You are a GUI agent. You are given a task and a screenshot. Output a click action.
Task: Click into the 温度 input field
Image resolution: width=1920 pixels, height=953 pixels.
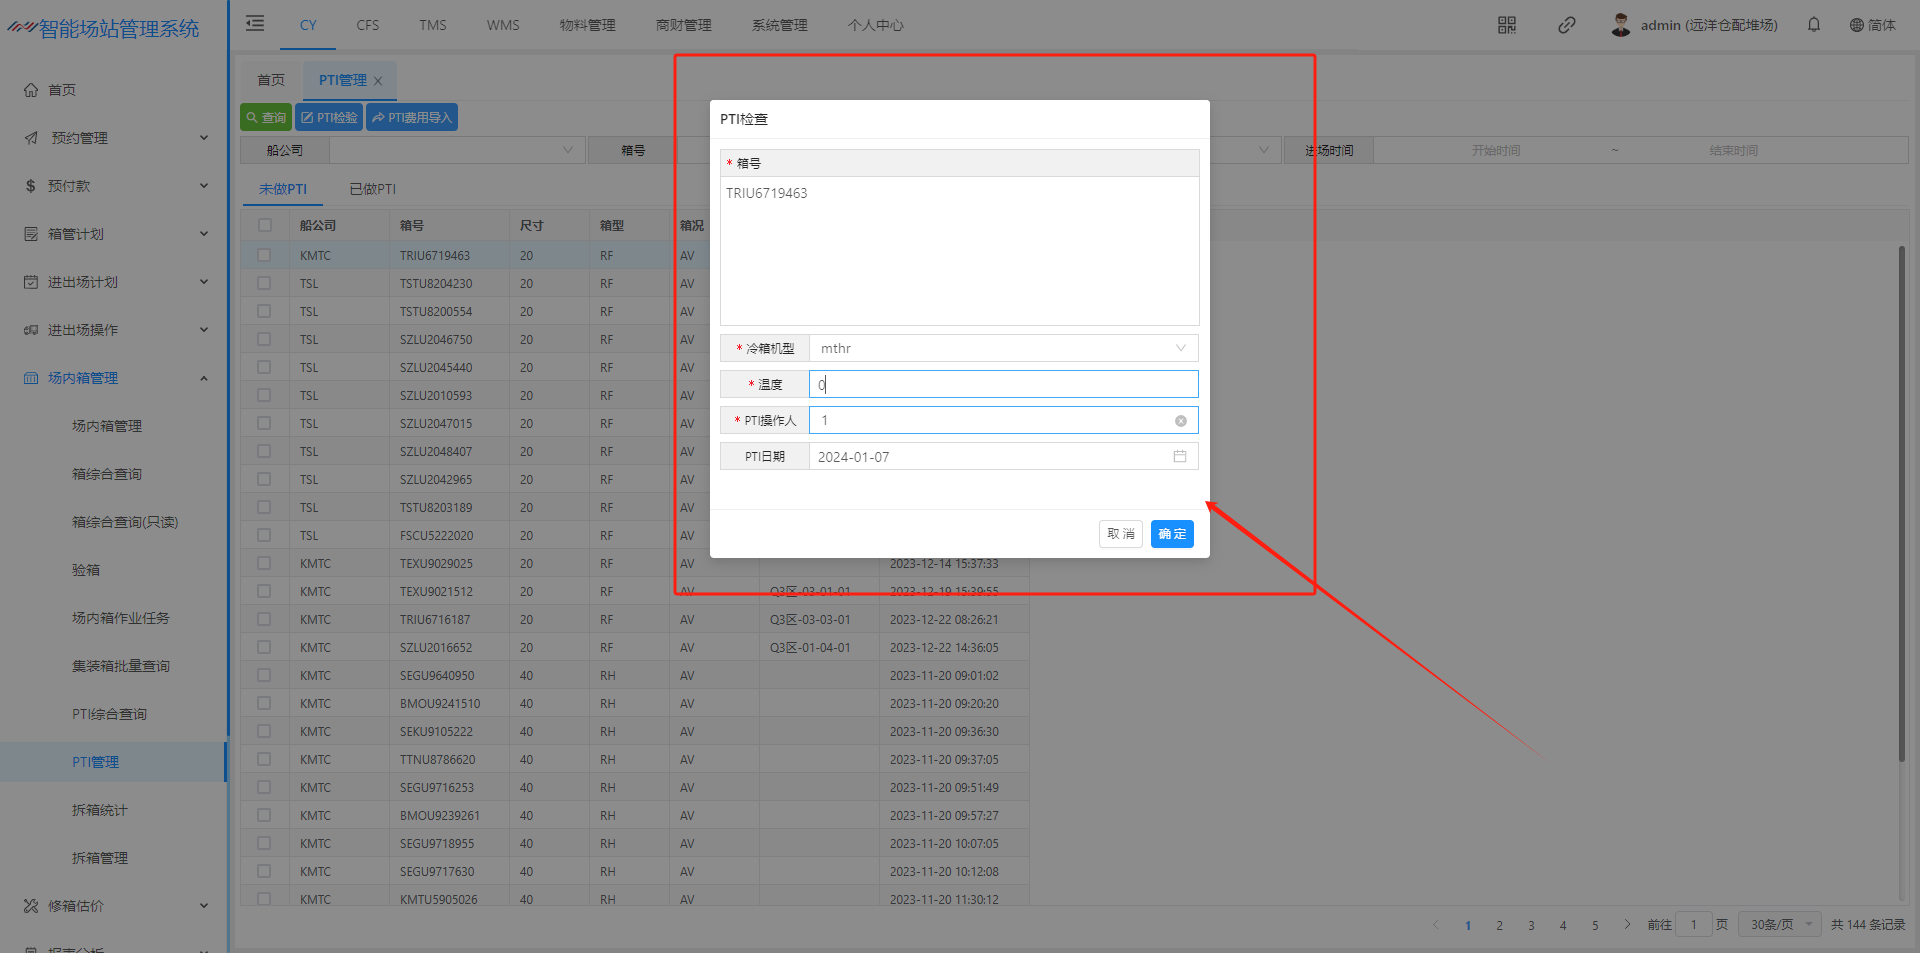pos(1002,385)
